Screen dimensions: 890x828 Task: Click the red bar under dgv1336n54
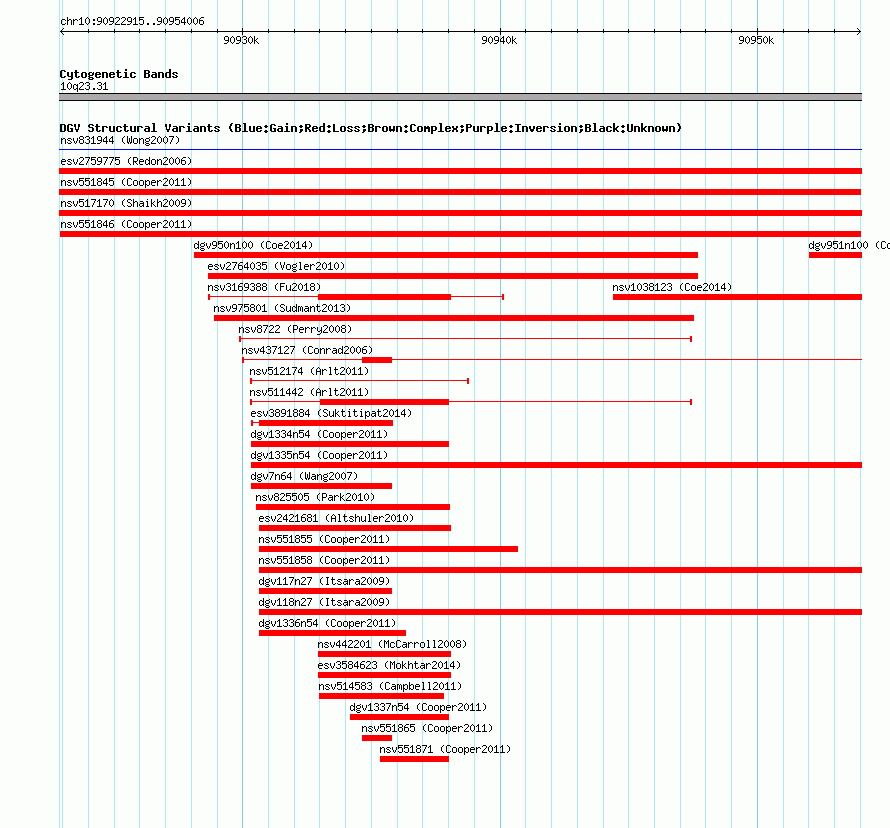(x=332, y=633)
